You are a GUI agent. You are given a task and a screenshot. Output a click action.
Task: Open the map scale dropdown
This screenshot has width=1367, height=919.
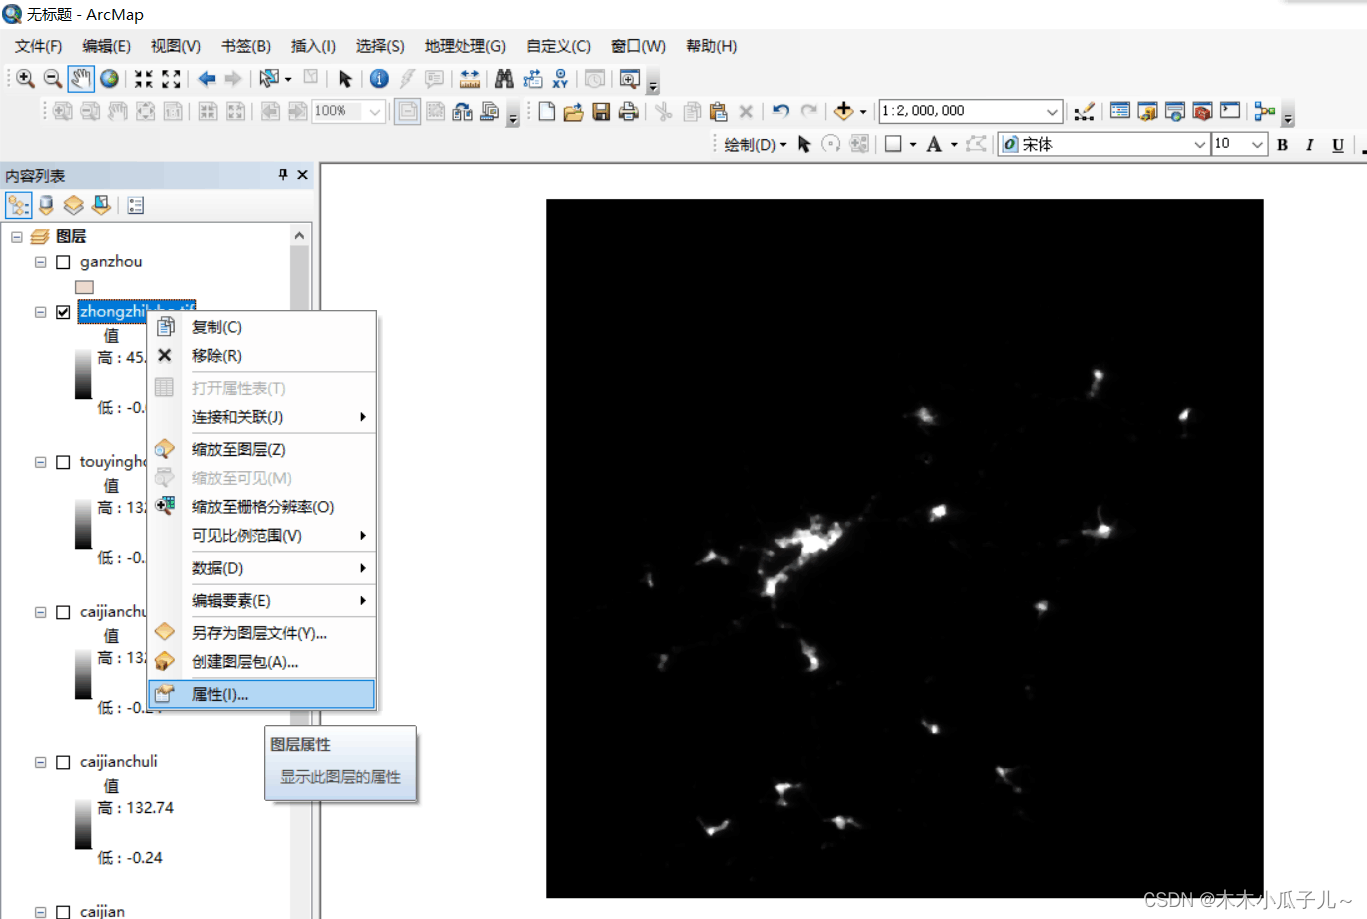point(1052,111)
